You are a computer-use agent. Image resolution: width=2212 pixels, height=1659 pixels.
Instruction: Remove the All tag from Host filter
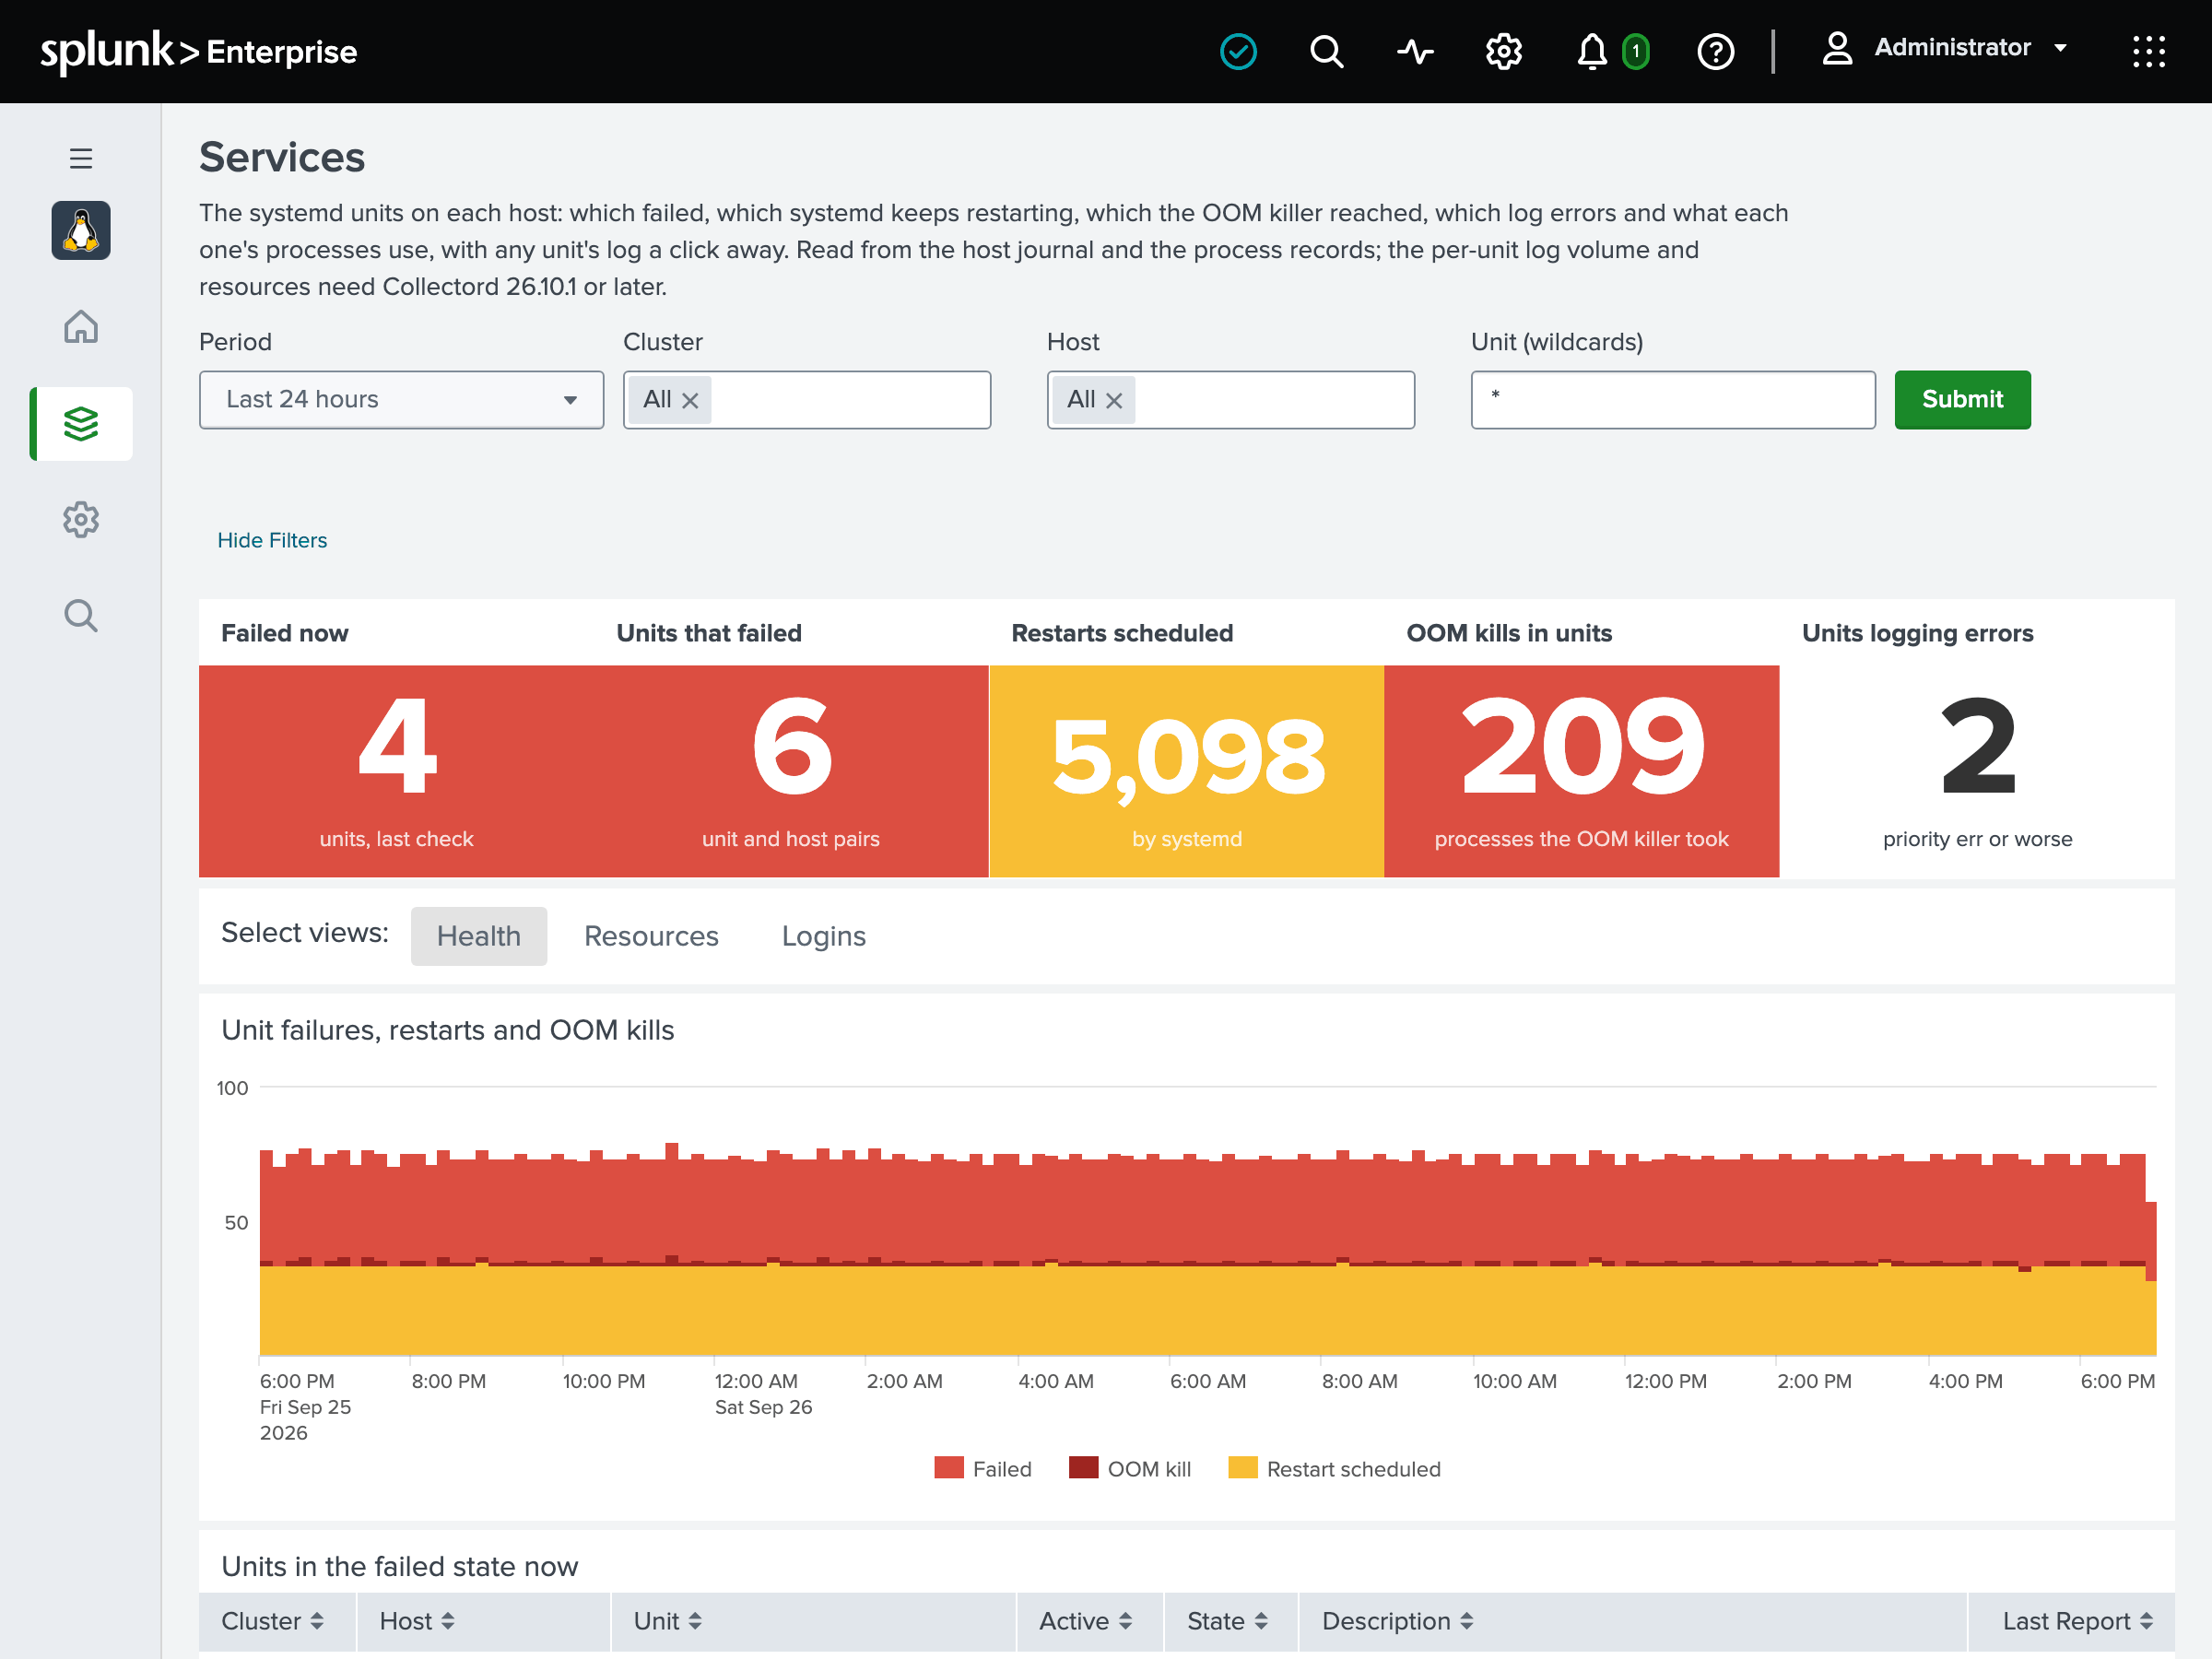pyautogui.click(x=1114, y=400)
